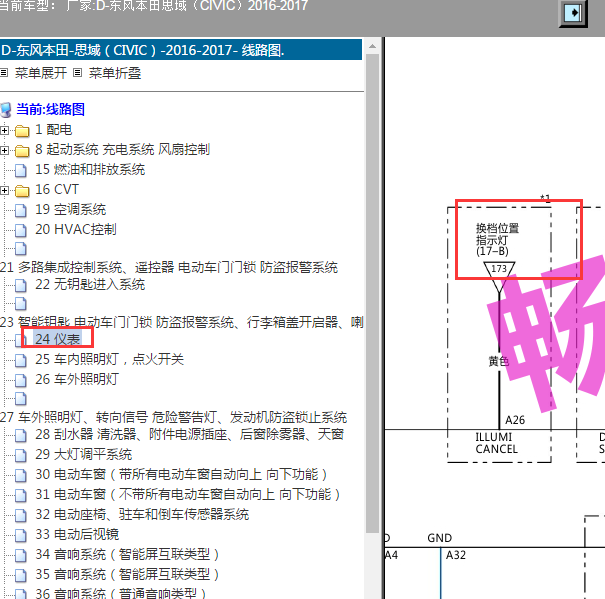605x599 pixels.
Task: Click the page icon for 31 电动车窗
Action: pyautogui.click(x=21, y=496)
